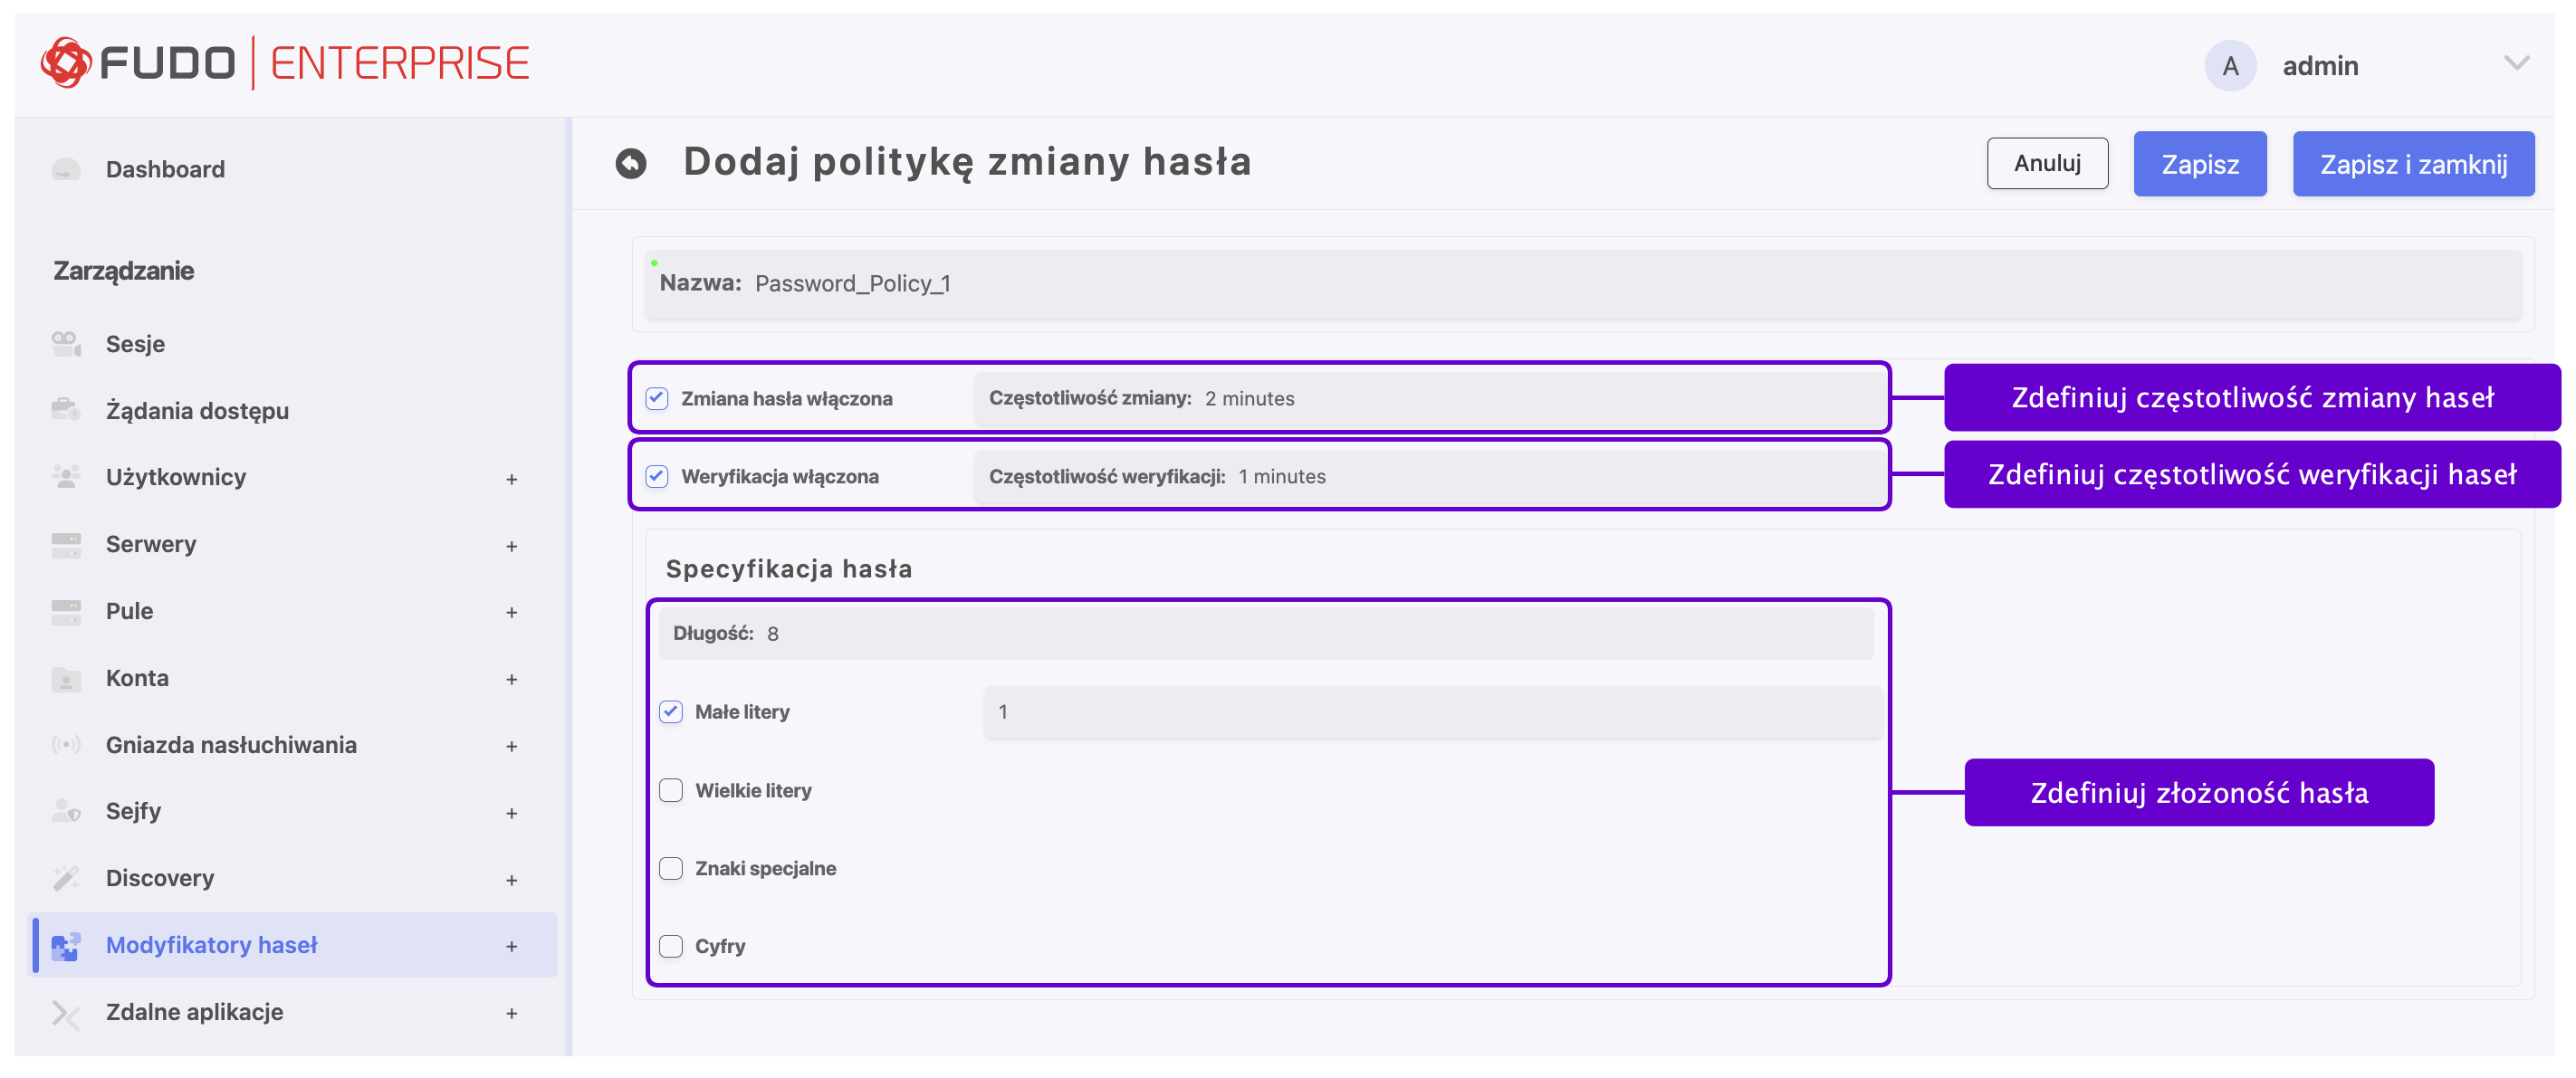Click the Zapisz i zamknij button
Image resolution: width=2576 pixels, height=1078 pixels.
tap(2413, 164)
